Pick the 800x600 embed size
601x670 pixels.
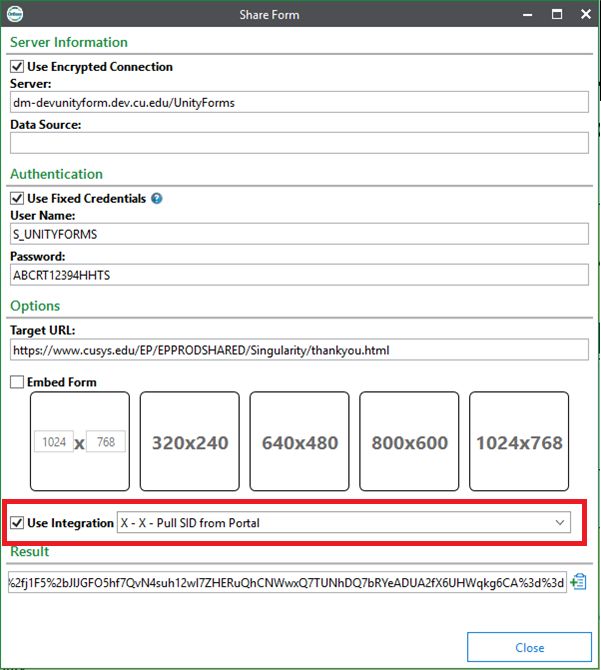[x=409, y=441]
